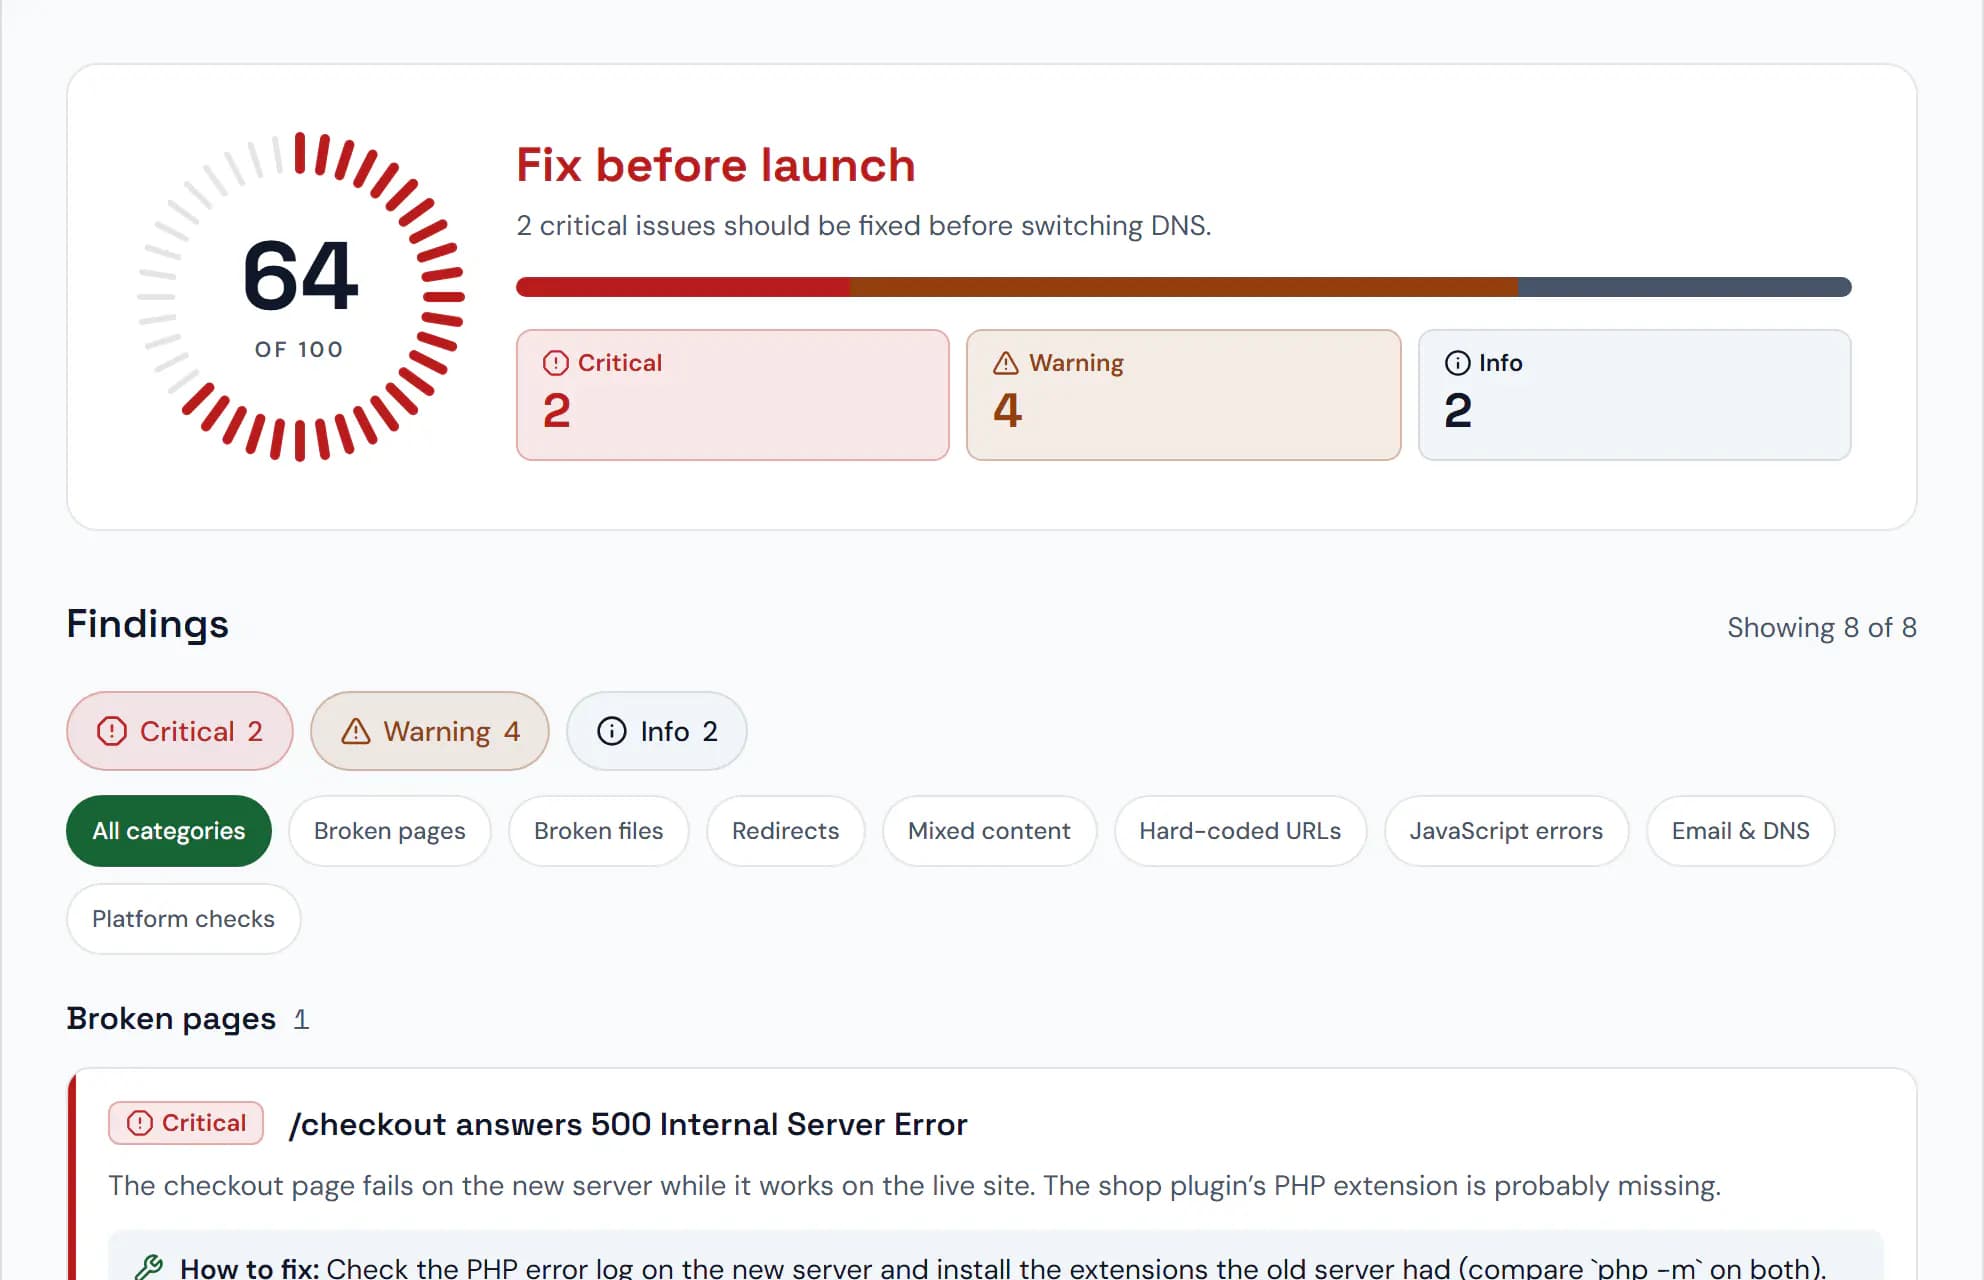
Task: Toggle the Warning 4 severity filter
Action: [x=430, y=731]
